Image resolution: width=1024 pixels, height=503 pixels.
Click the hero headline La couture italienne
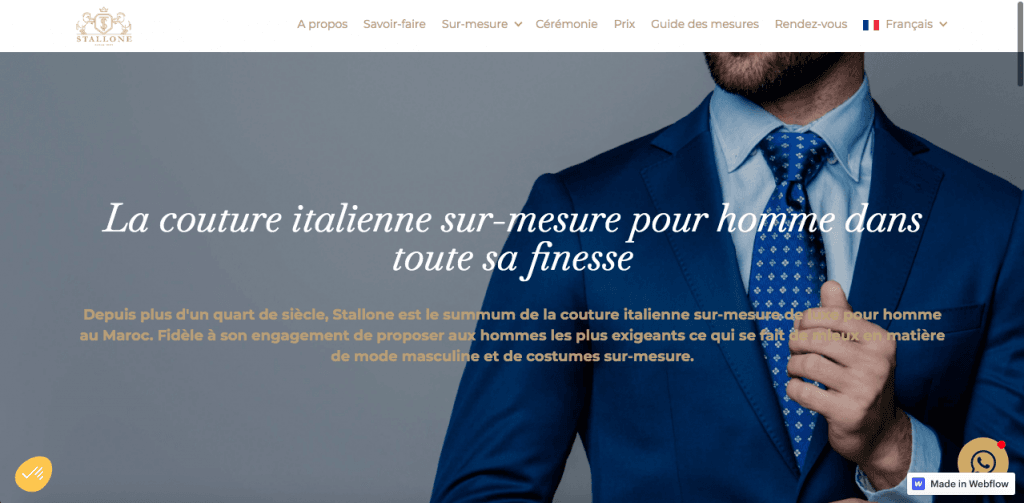pyautogui.click(x=512, y=238)
